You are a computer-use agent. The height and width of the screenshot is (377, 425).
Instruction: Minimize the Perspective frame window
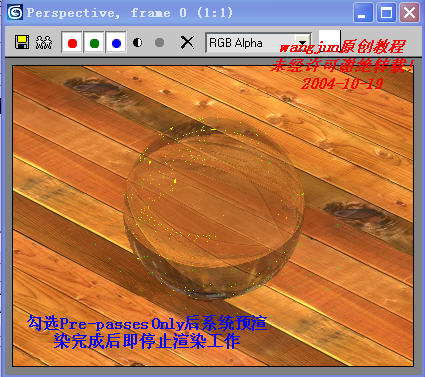point(363,13)
